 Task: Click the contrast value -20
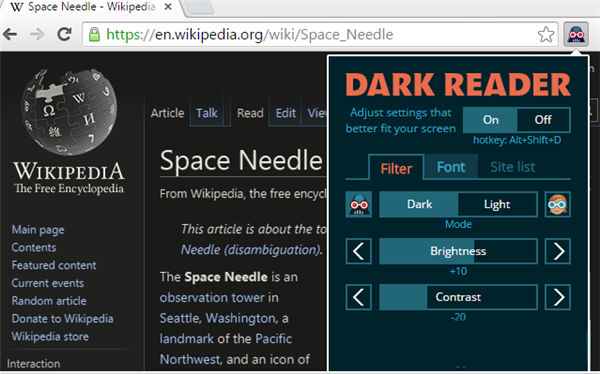click(458, 317)
